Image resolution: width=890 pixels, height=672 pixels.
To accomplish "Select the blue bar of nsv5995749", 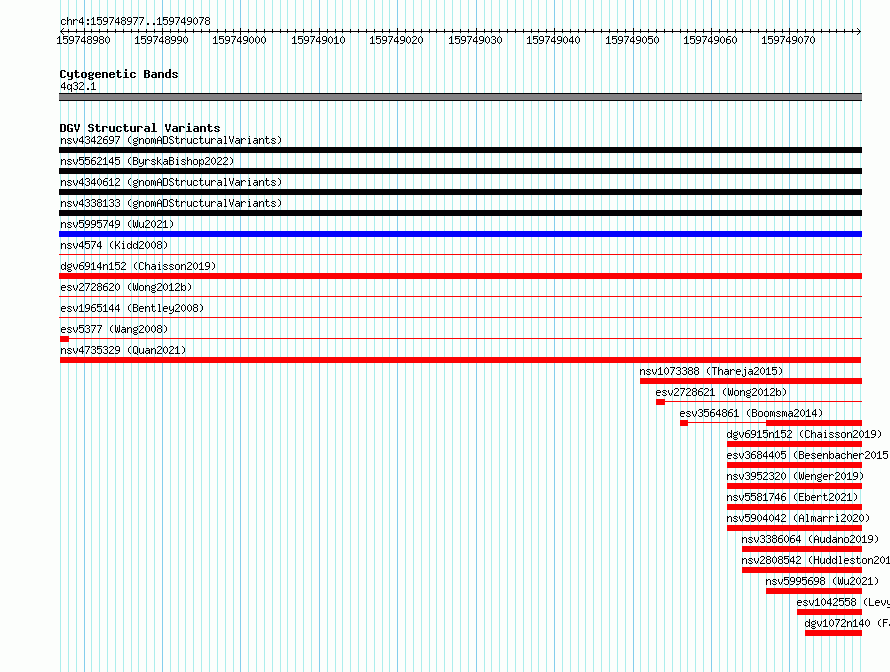I will coord(460,234).
